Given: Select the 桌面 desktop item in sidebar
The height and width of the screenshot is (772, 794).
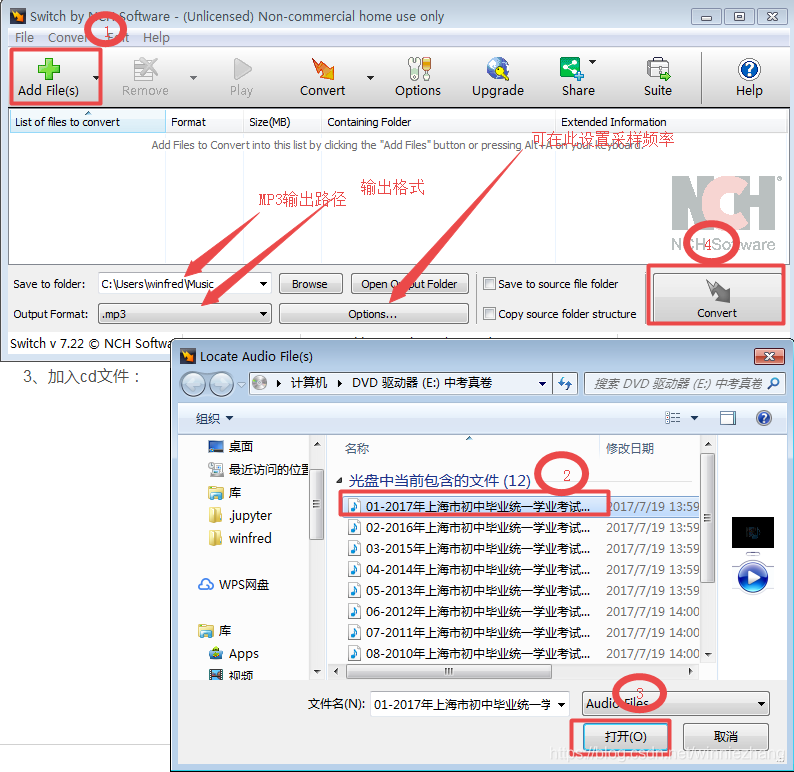Looking at the screenshot, I should pos(231,446).
